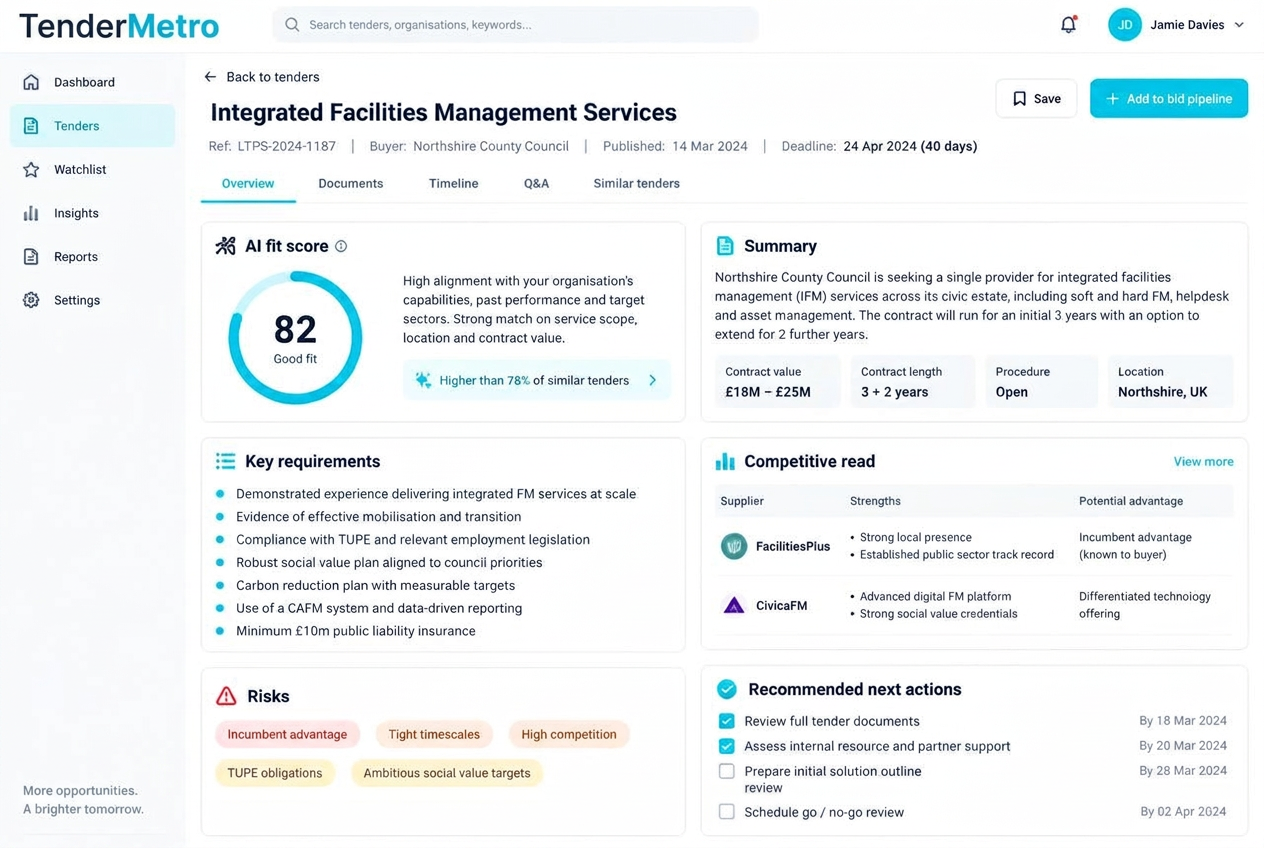The image size is (1264, 848).
Task: Focus the search tenders input field
Action: (x=515, y=25)
